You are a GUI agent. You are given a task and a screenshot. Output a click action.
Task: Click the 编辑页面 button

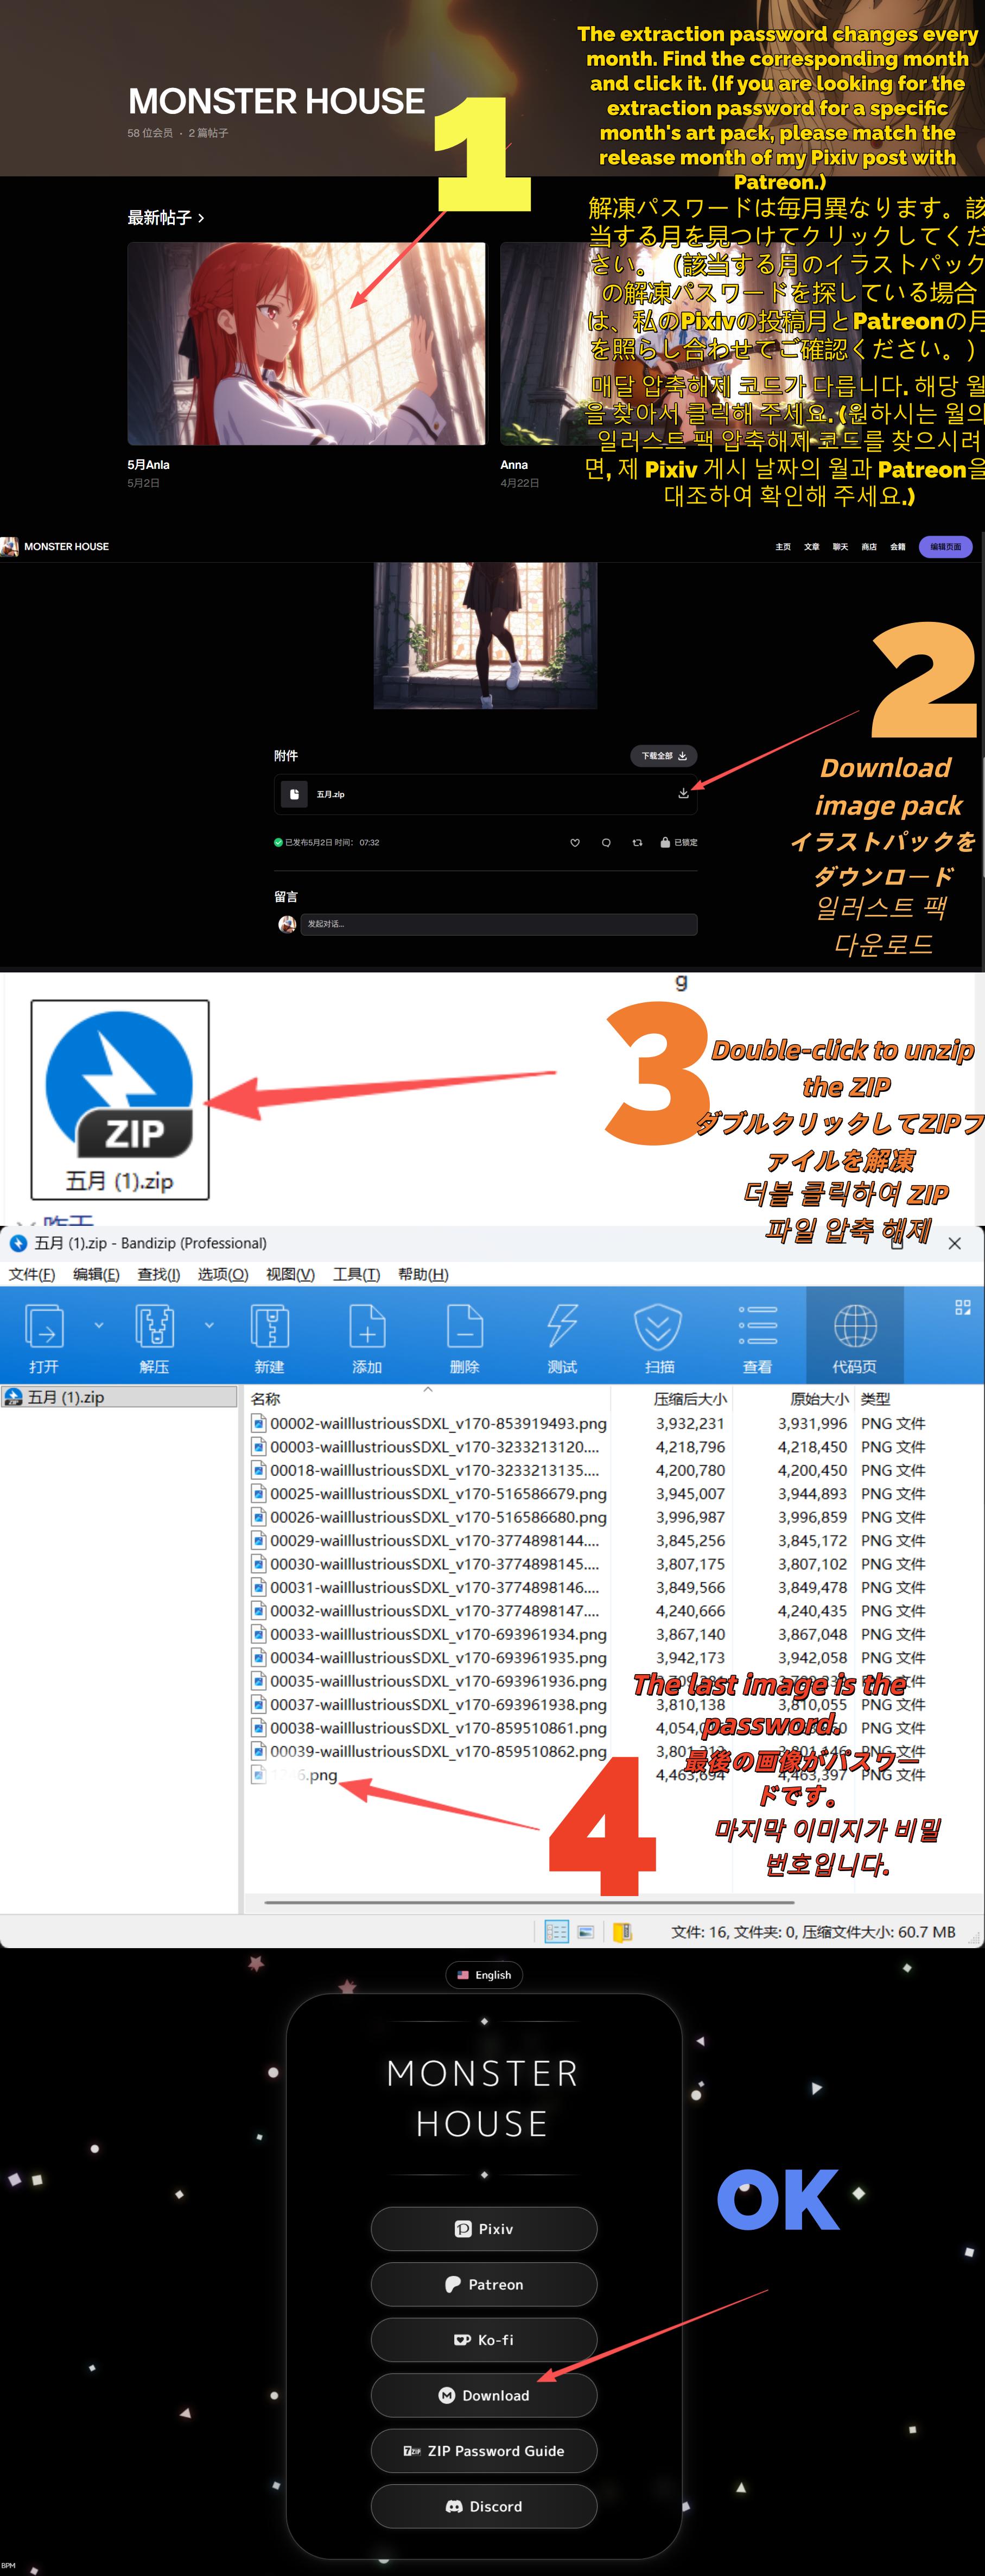pos(945,547)
